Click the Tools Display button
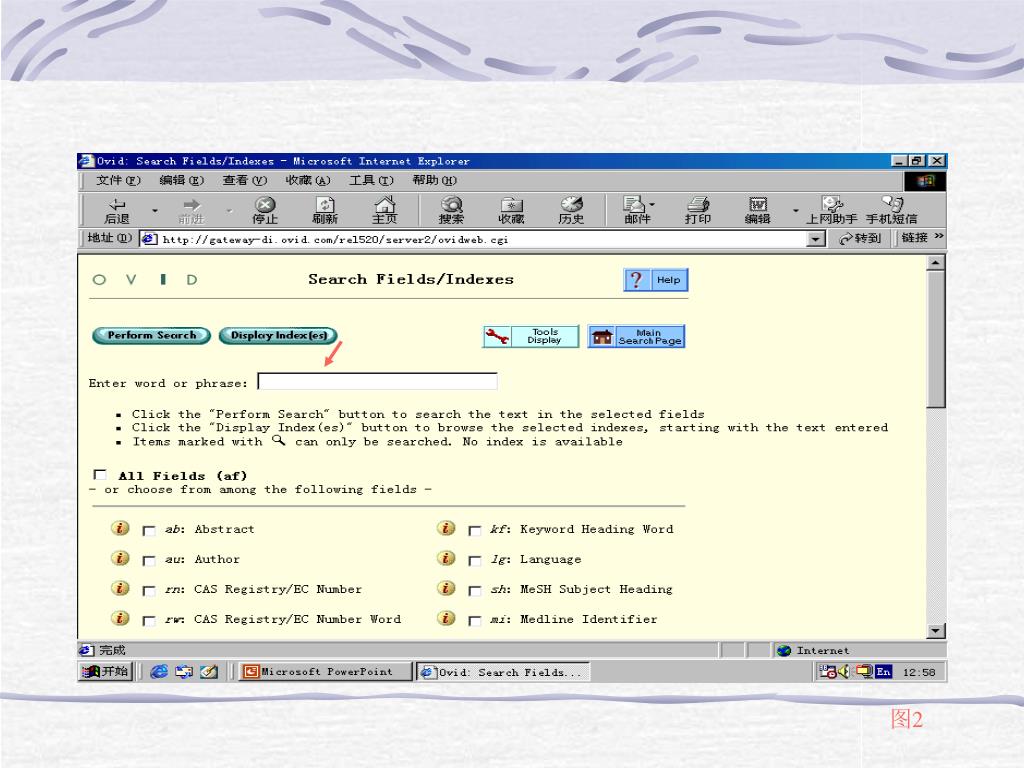 (531, 336)
